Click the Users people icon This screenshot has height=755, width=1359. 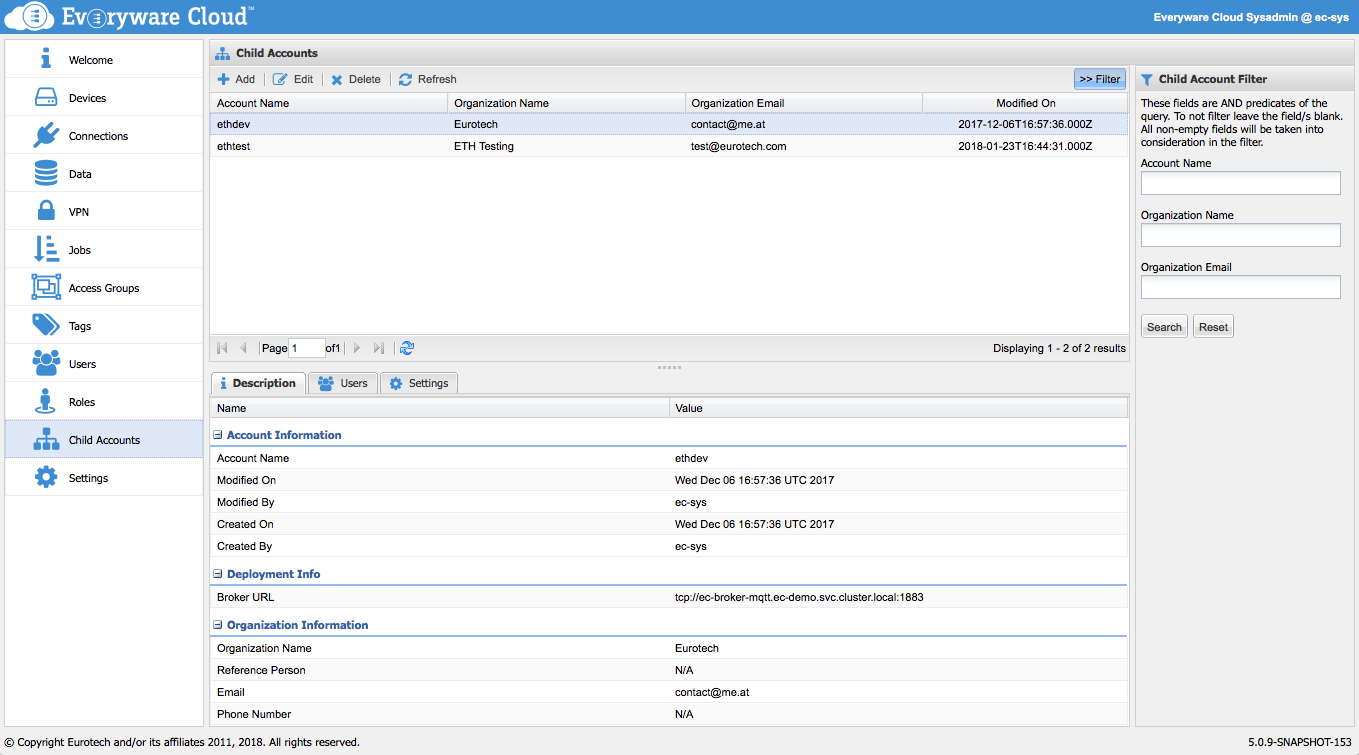46,363
